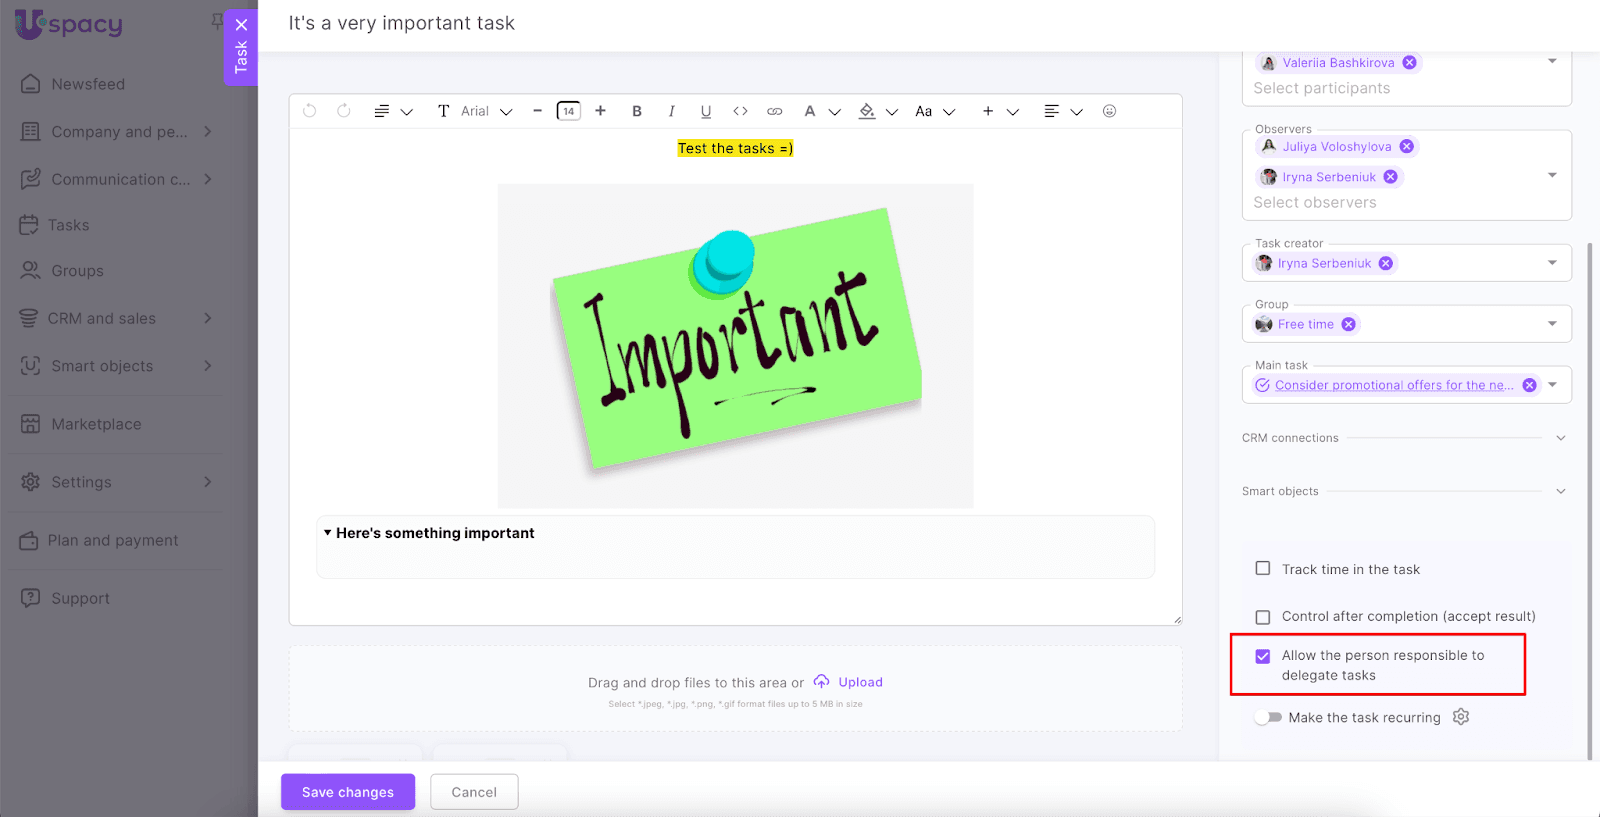Toggle bold formatting in the editor toolbar
This screenshot has height=817, width=1600.
click(637, 111)
